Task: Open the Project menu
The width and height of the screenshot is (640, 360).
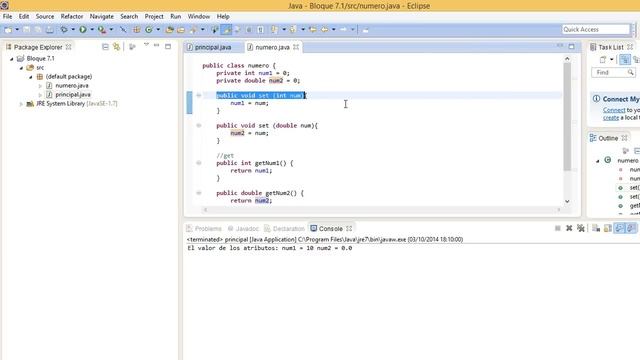Action: pos(154,16)
